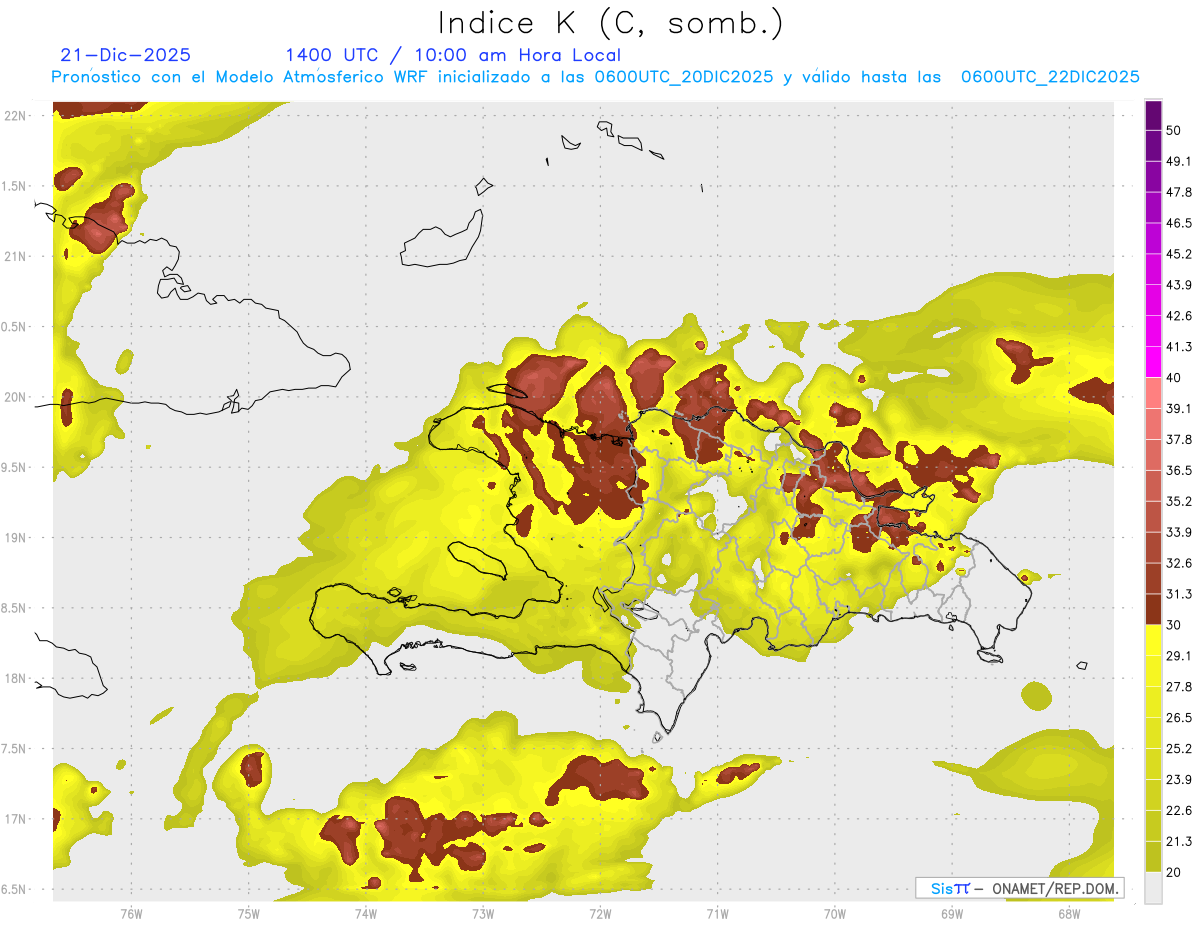
Task: Click the "43.9" color scale value
Action: [x=1179, y=285]
